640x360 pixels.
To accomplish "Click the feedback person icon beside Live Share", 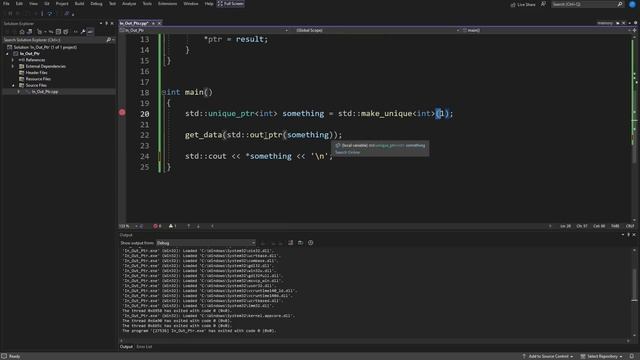I will point(543,4).
